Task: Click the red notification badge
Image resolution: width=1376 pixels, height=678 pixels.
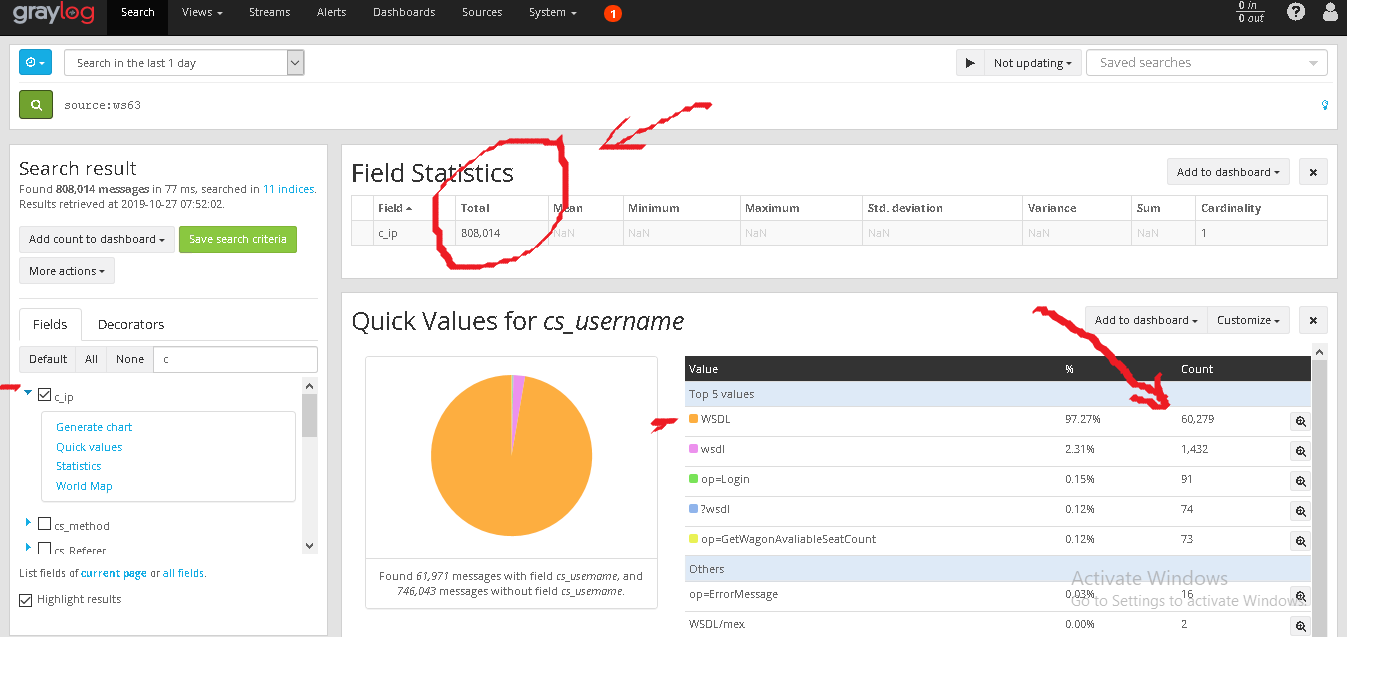Action: coord(613,13)
